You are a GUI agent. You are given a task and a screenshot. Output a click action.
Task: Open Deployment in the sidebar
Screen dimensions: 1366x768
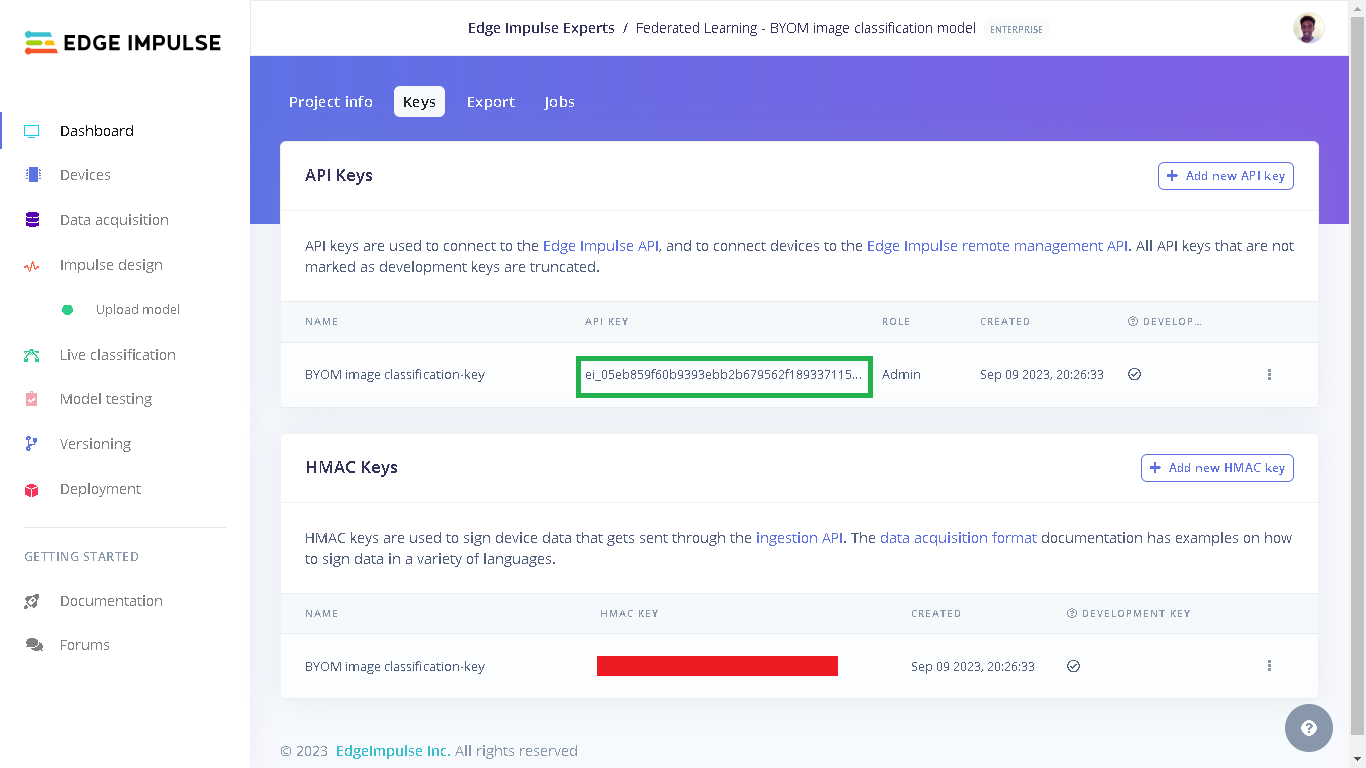point(100,489)
